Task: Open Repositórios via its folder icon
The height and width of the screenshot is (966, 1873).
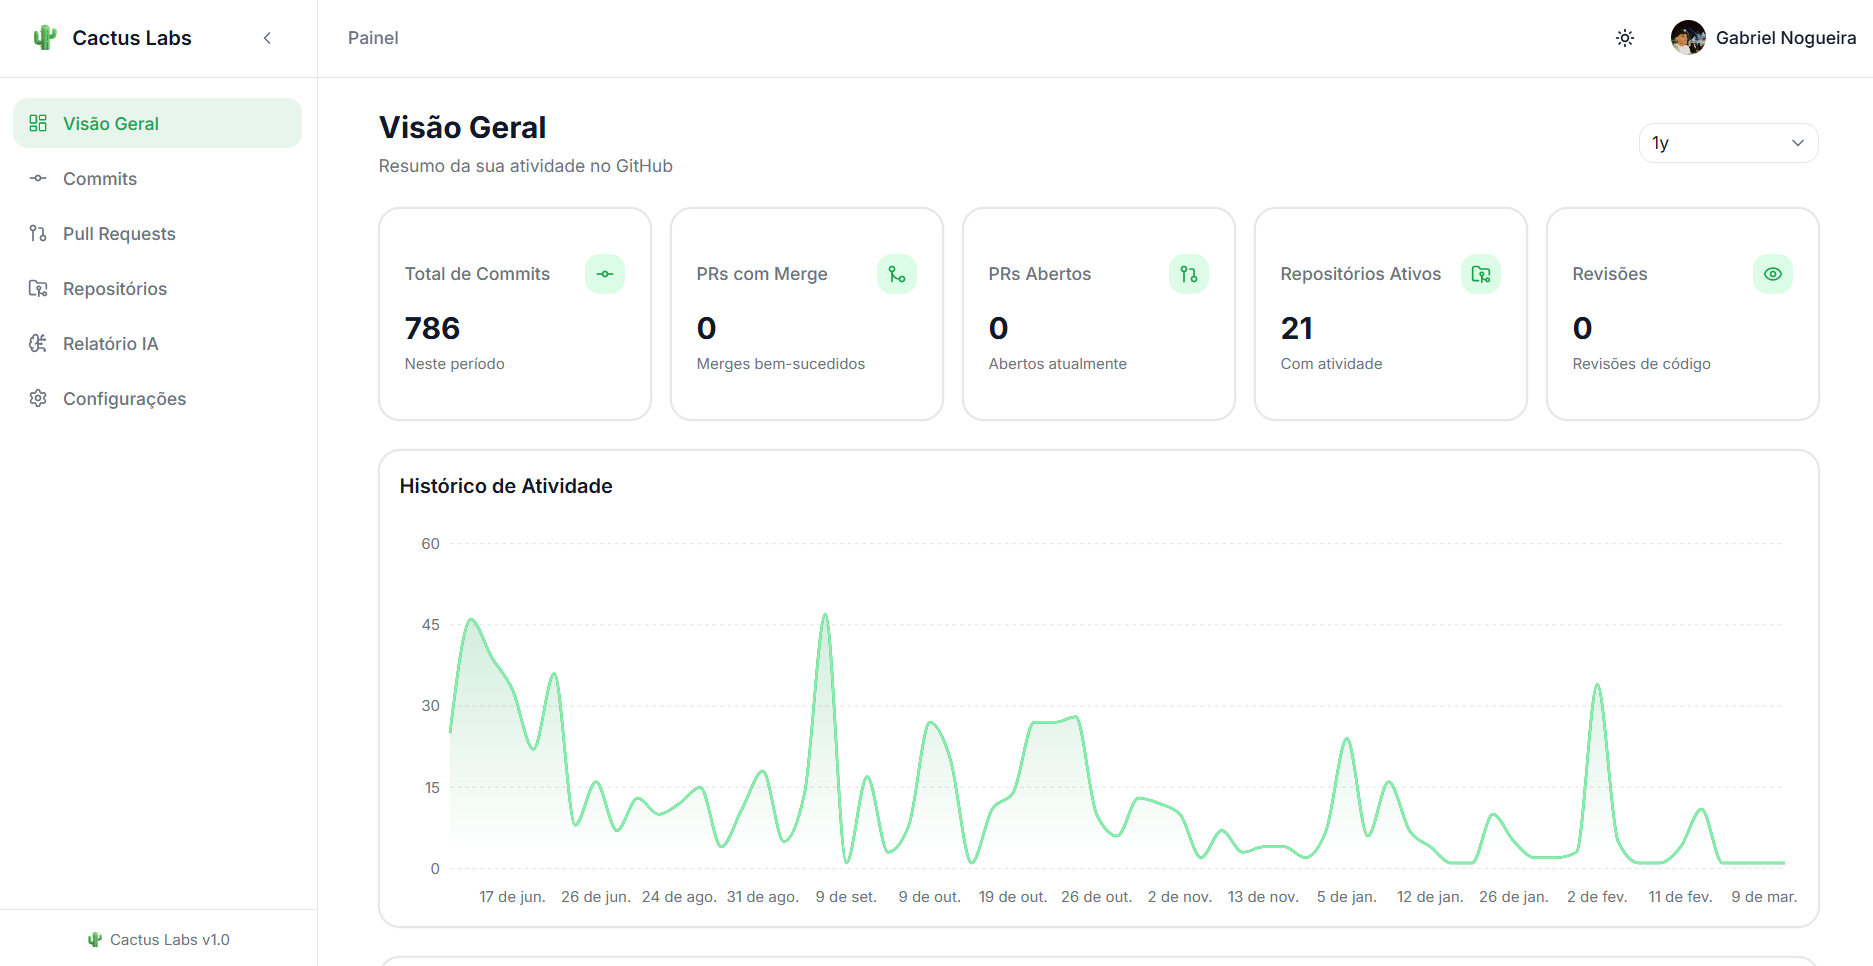Action: tap(38, 288)
